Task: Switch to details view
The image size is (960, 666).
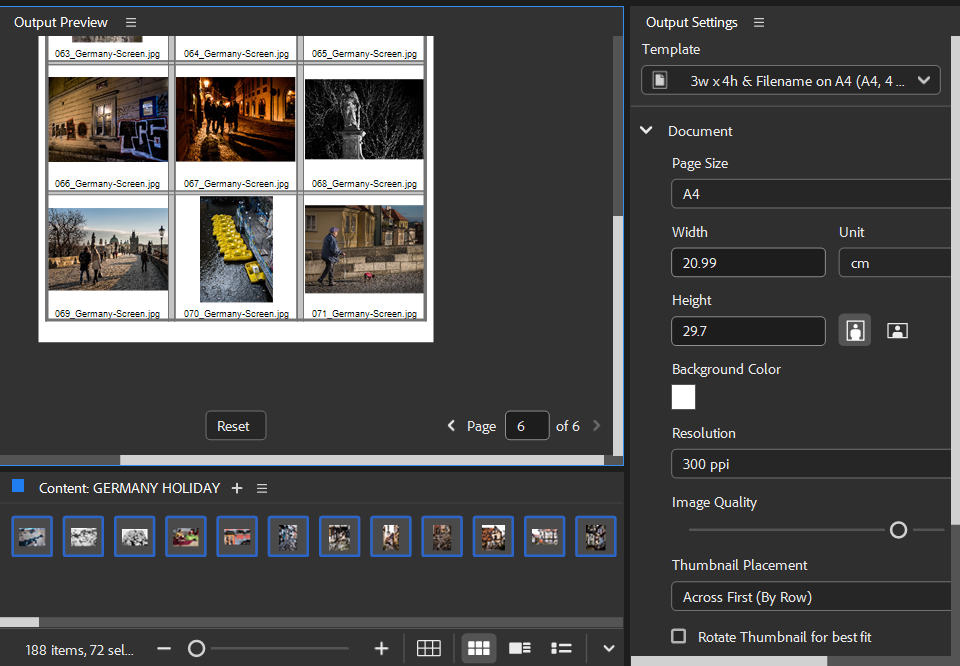Action: [519, 649]
